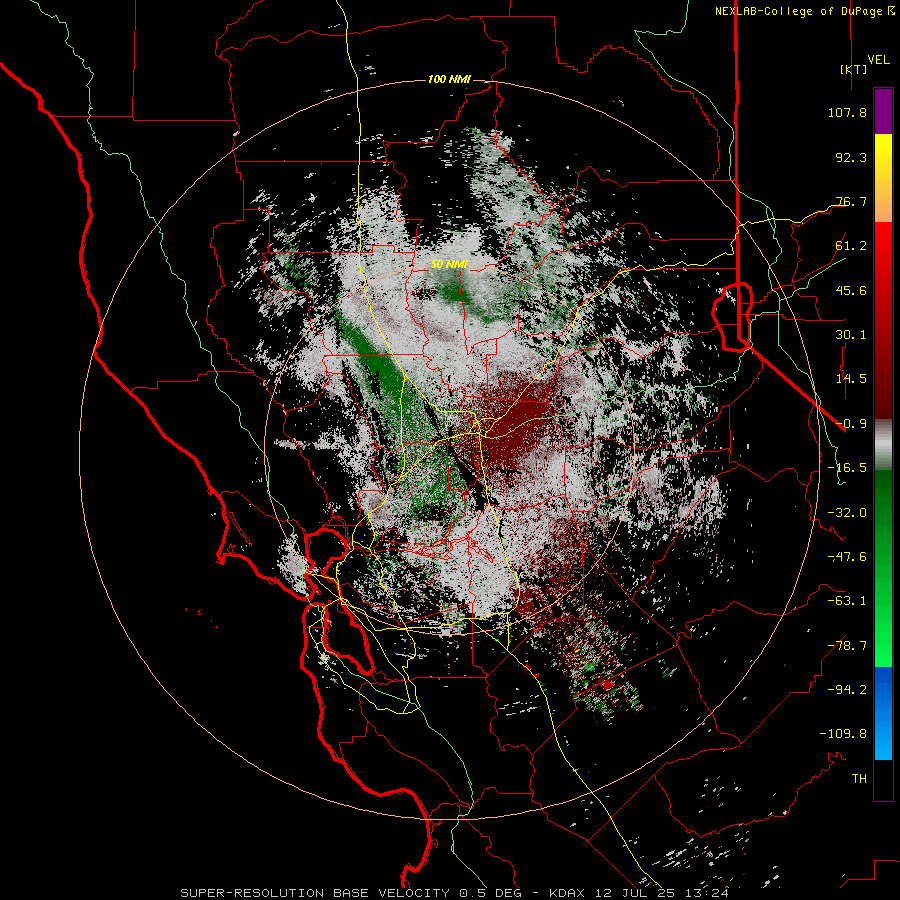The image size is (900, 900).
Task: Click the -94.2 legend value
Action: click(x=847, y=689)
